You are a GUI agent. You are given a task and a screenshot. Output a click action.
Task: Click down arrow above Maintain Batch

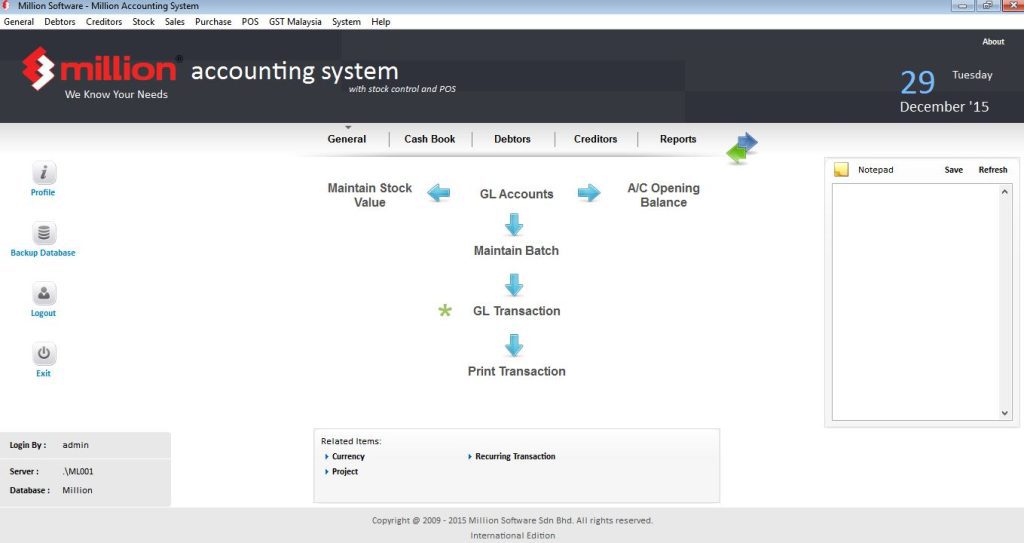pyautogui.click(x=514, y=224)
